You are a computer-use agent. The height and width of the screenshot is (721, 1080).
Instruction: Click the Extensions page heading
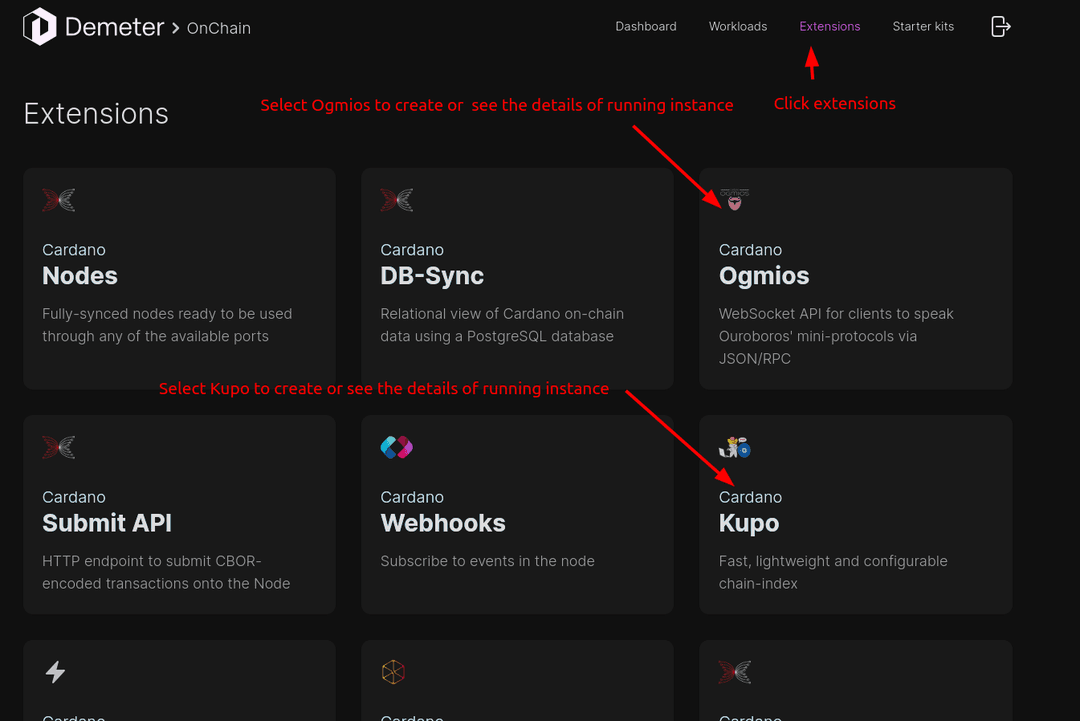pos(96,114)
